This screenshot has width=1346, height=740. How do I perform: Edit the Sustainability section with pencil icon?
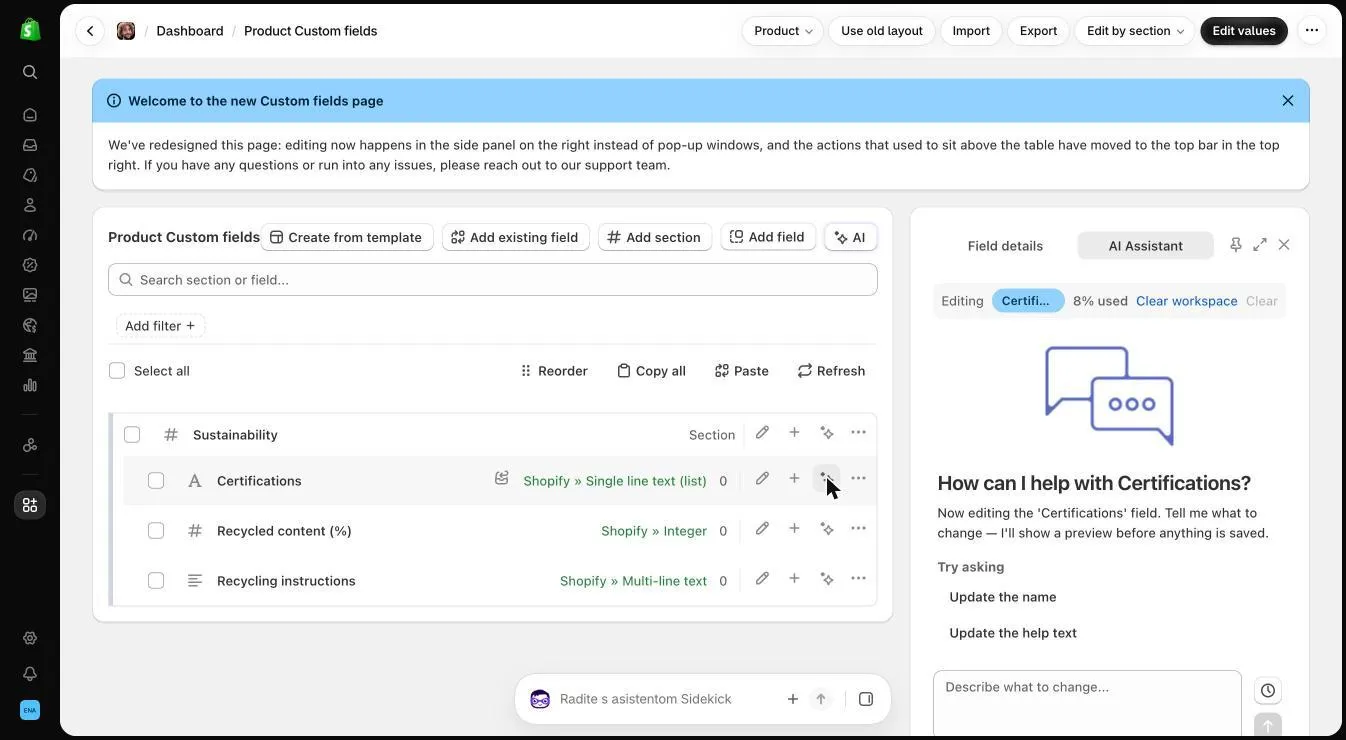tap(762, 433)
